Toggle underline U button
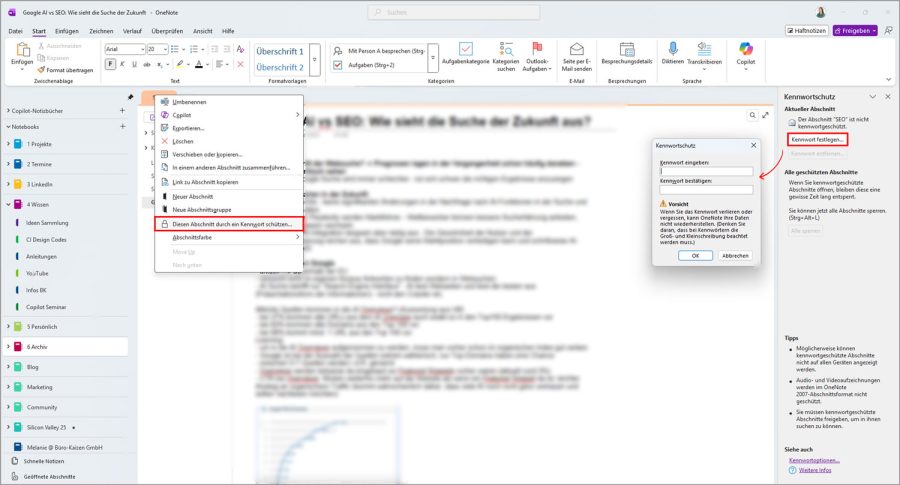Viewport: 900px width, 485px height. click(x=134, y=64)
